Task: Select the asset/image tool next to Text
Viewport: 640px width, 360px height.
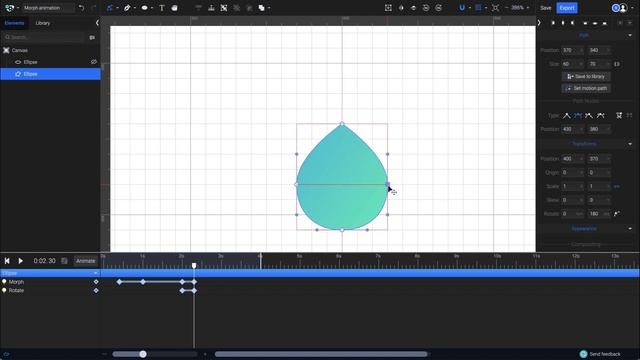Action: pos(174,8)
